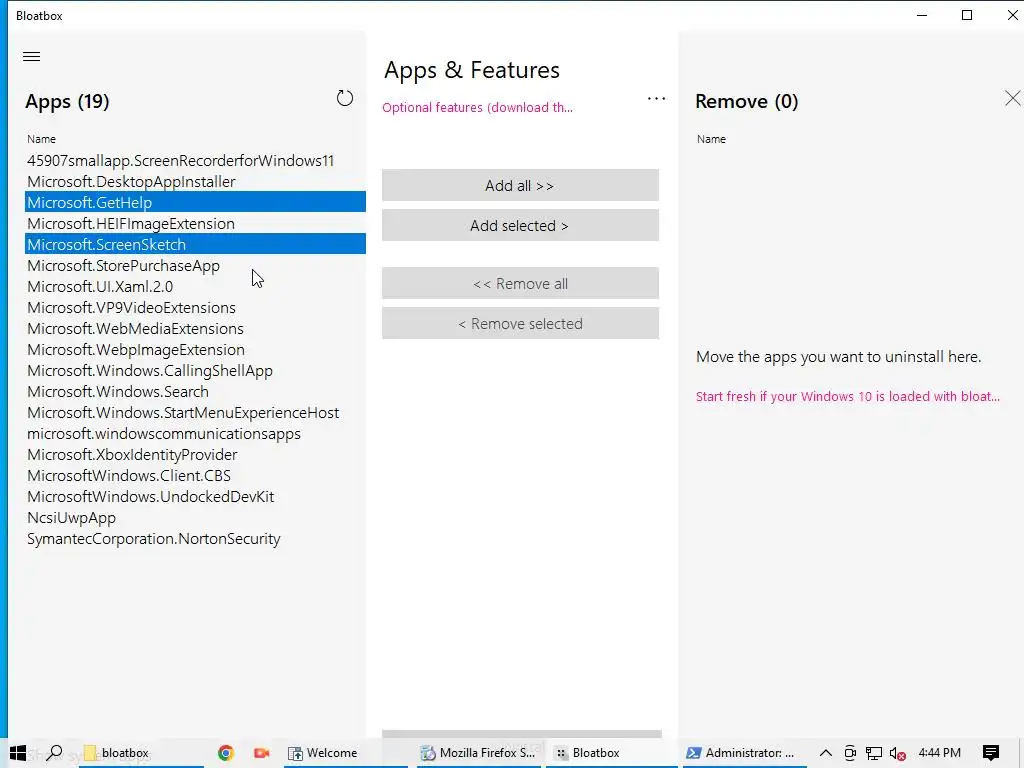Viewport: 1024px width, 768px height.
Task: Open the clock showing 4:44 PM
Action: [x=939, y=753]
